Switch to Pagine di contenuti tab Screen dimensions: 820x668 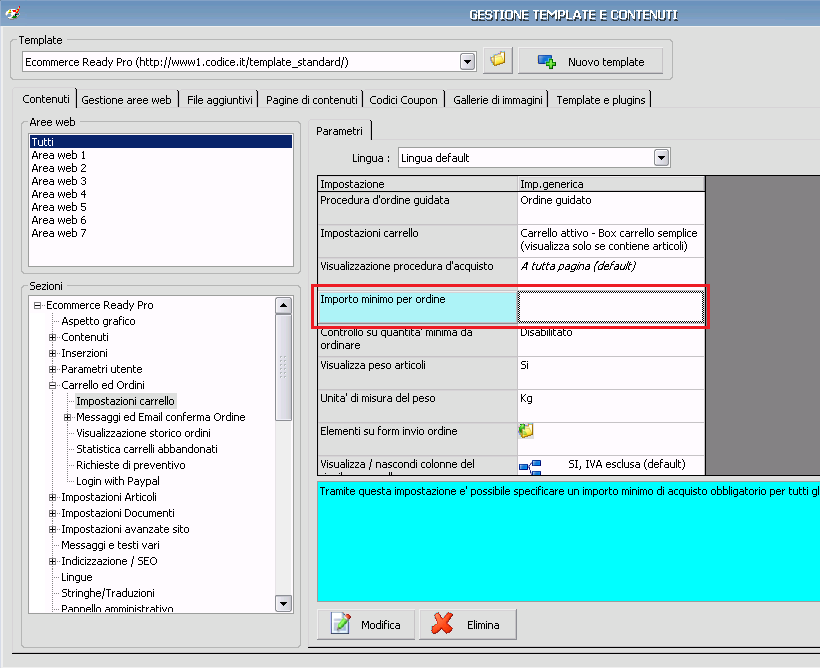click(x=312, y=100)
